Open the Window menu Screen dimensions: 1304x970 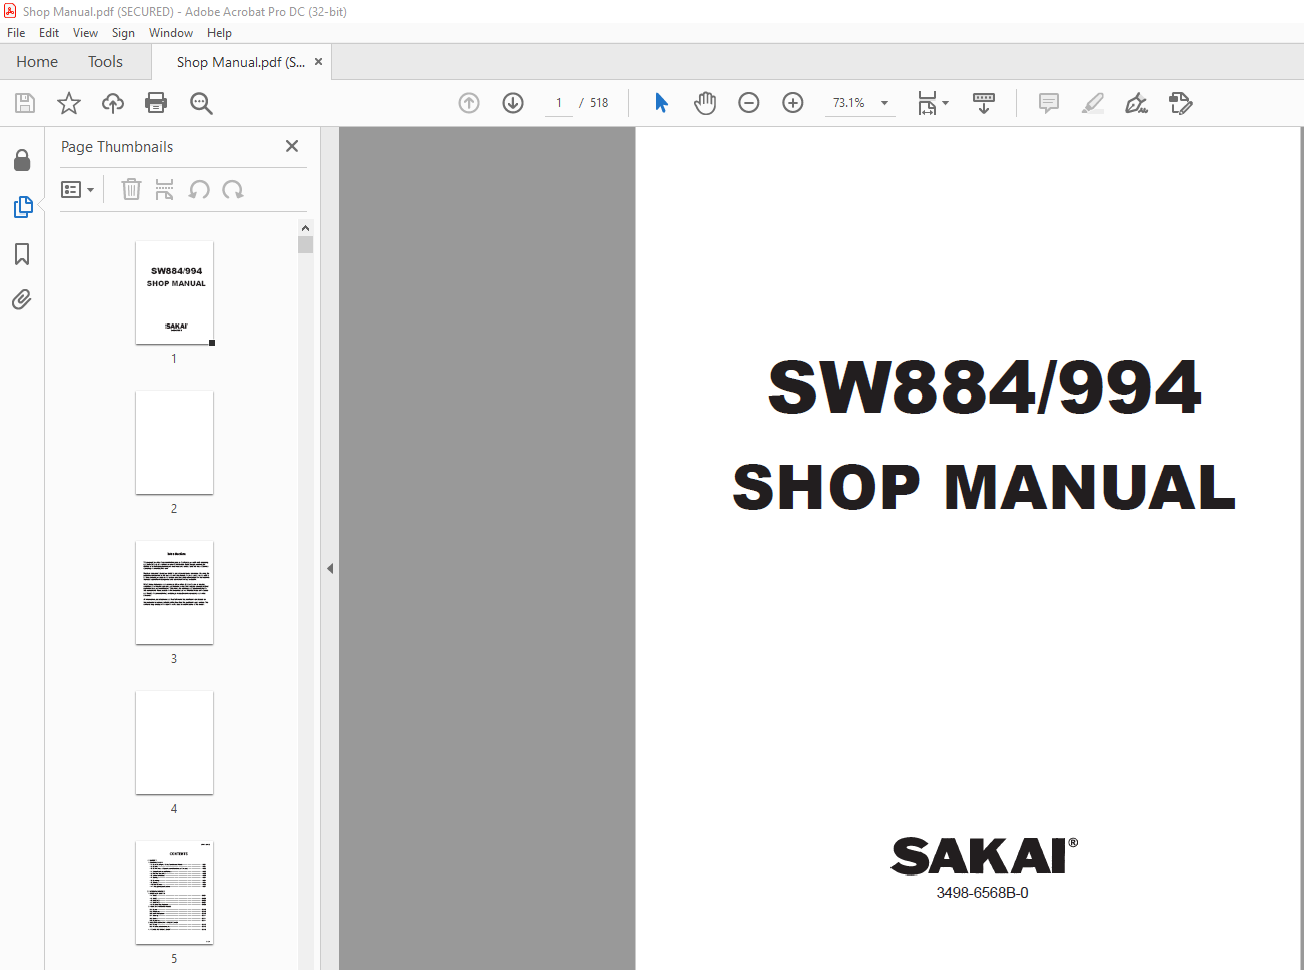pyautogui.click(x=171, y=33)
